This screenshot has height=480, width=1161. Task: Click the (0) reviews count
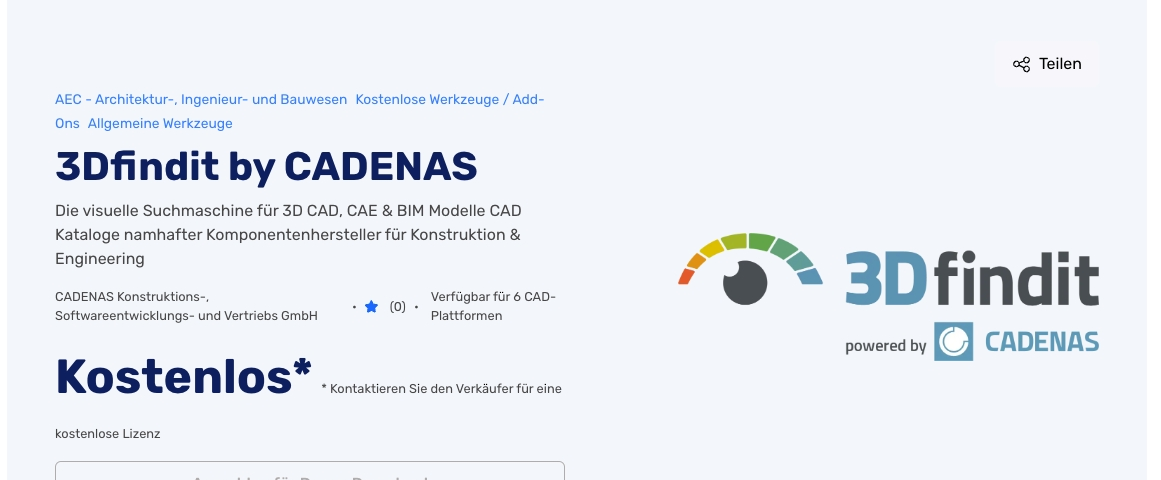pos(398,307)
